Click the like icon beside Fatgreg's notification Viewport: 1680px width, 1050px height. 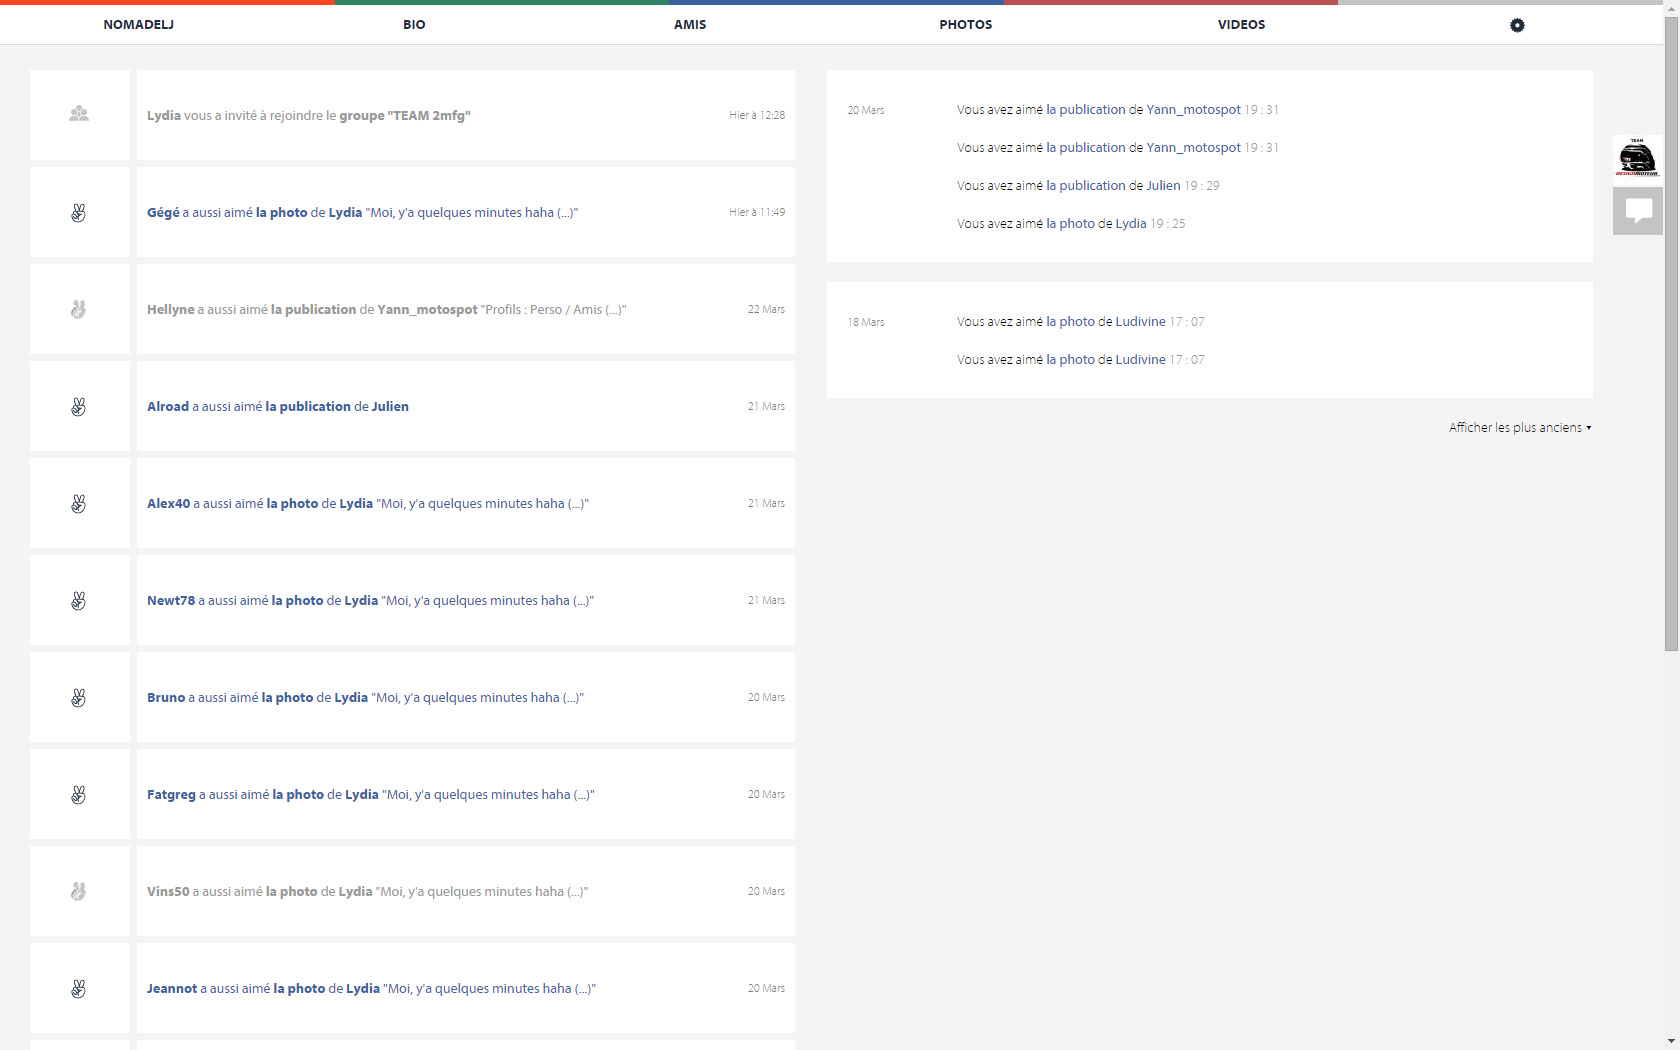pyautogui.click(x=79, y=794)
